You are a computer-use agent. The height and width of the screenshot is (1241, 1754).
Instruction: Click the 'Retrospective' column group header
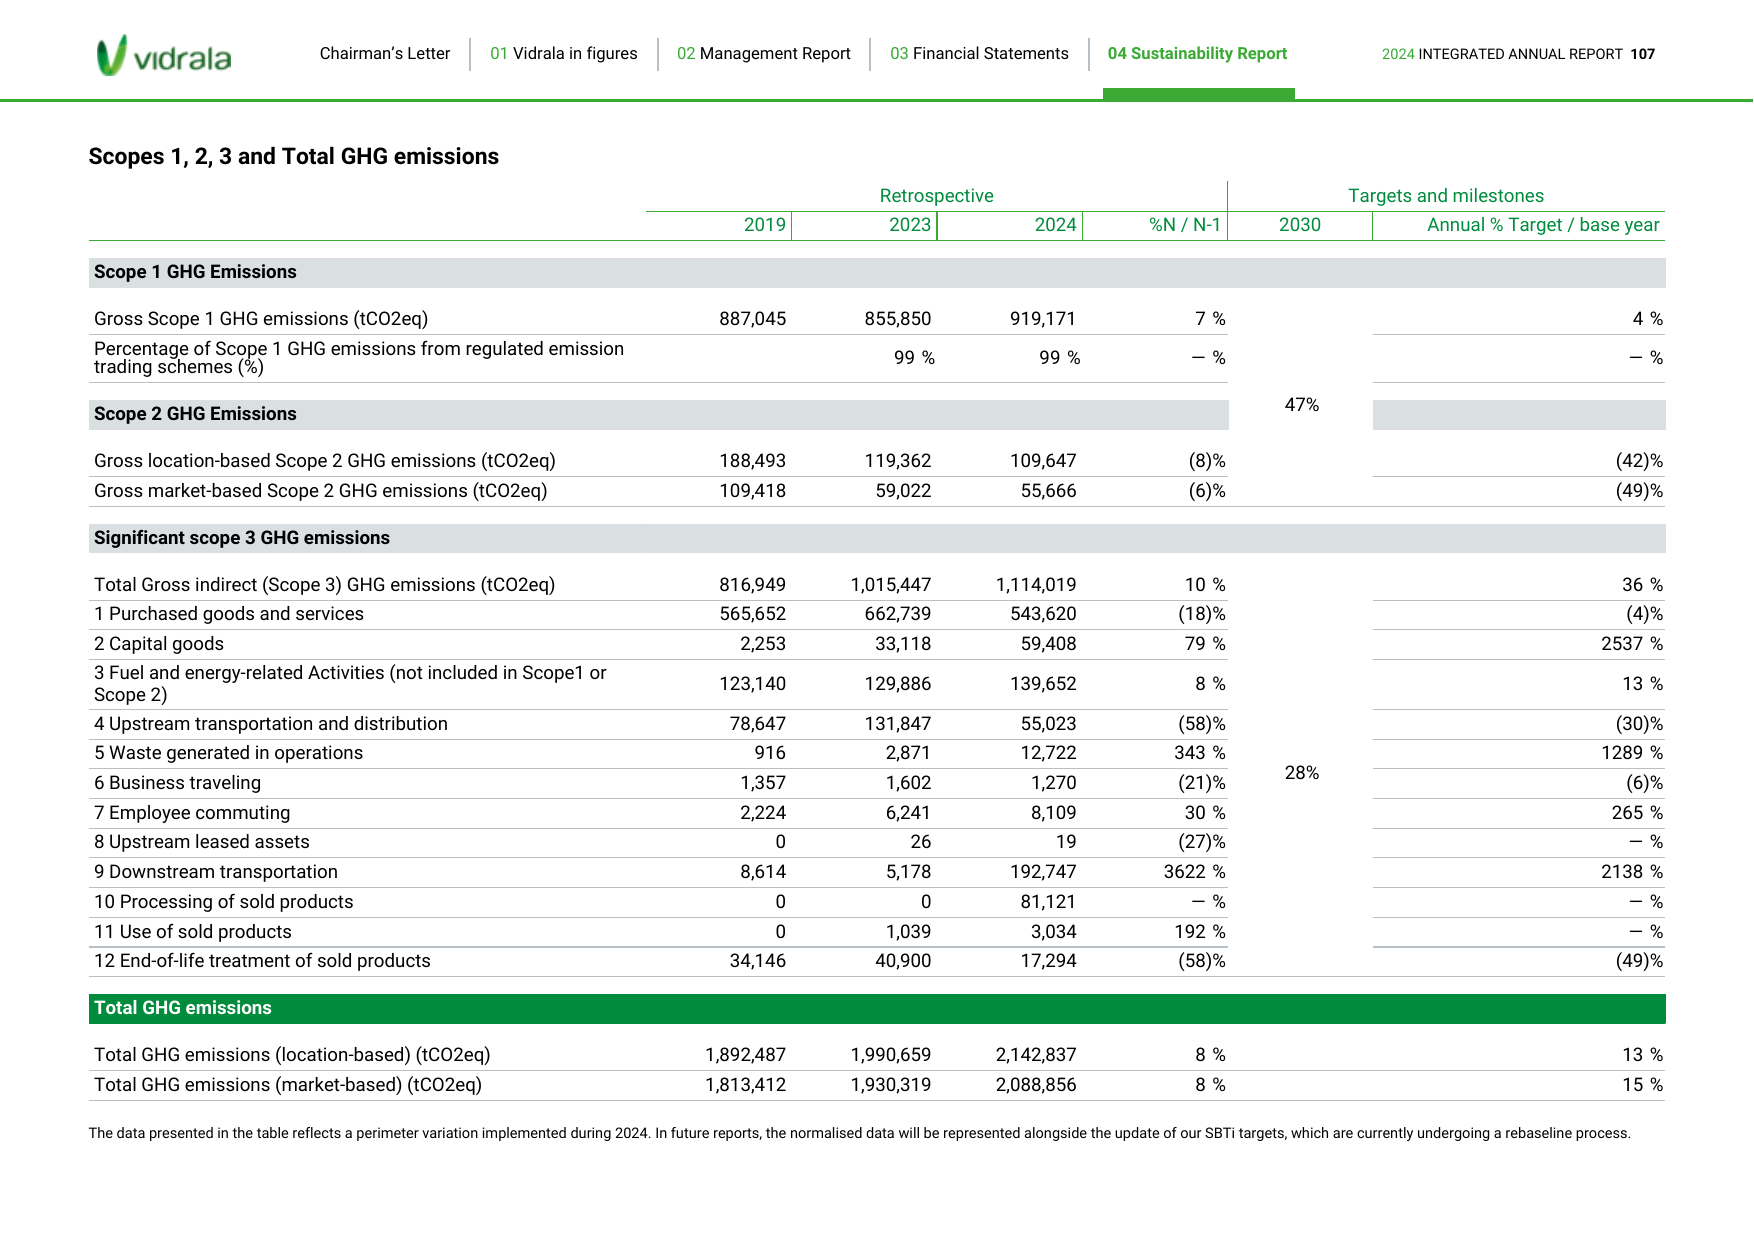(x=937, y=196)
